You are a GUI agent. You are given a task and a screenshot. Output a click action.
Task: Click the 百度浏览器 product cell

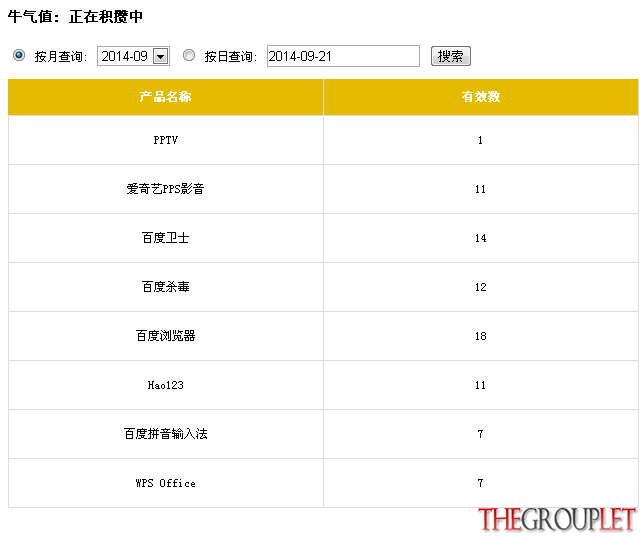(x=166, y=336)
